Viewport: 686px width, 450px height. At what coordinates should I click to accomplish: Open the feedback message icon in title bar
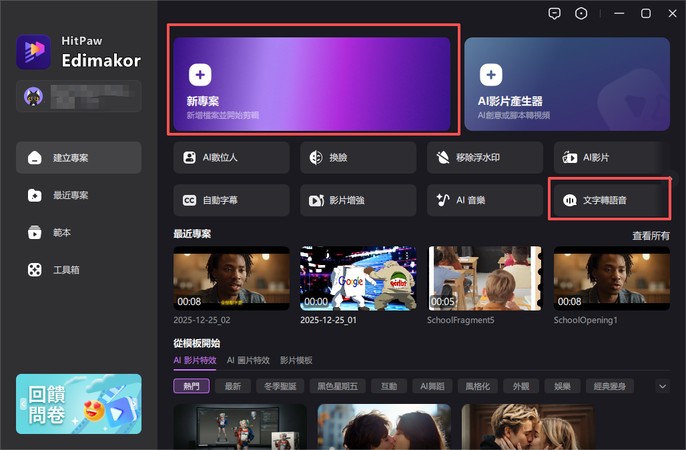click(x=554, y=14)
